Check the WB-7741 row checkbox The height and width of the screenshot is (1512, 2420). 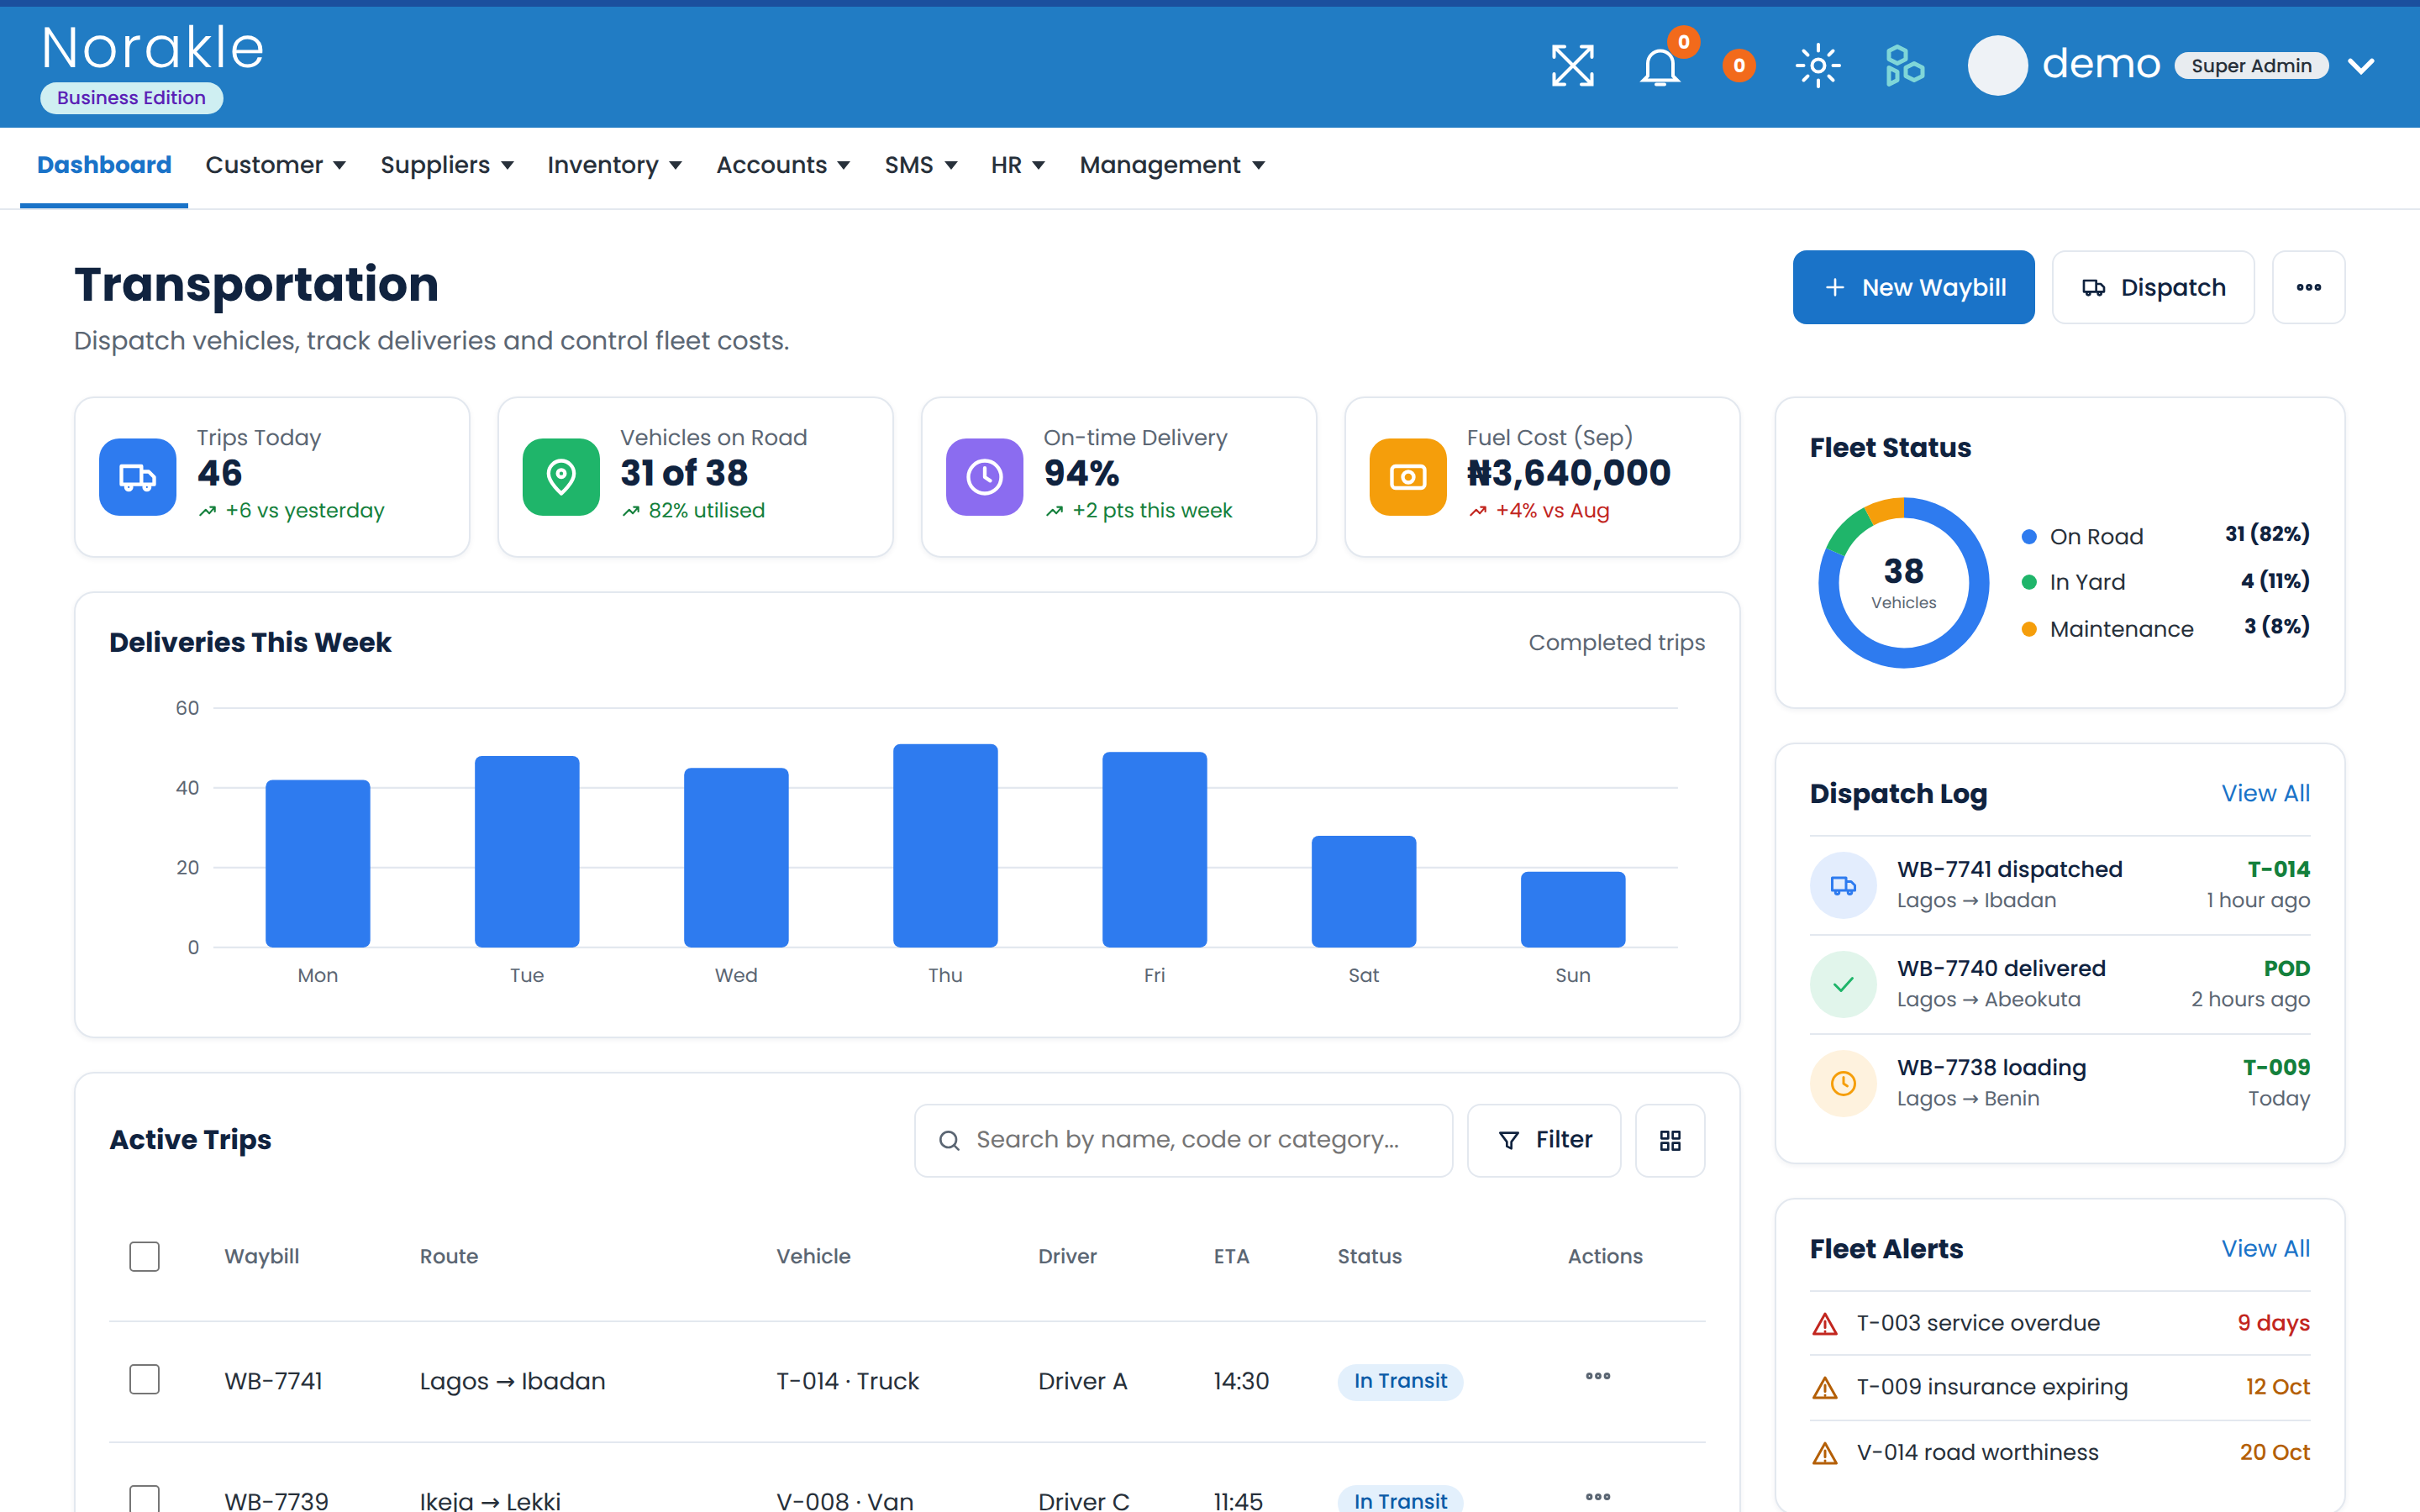tap(144, 1380)
